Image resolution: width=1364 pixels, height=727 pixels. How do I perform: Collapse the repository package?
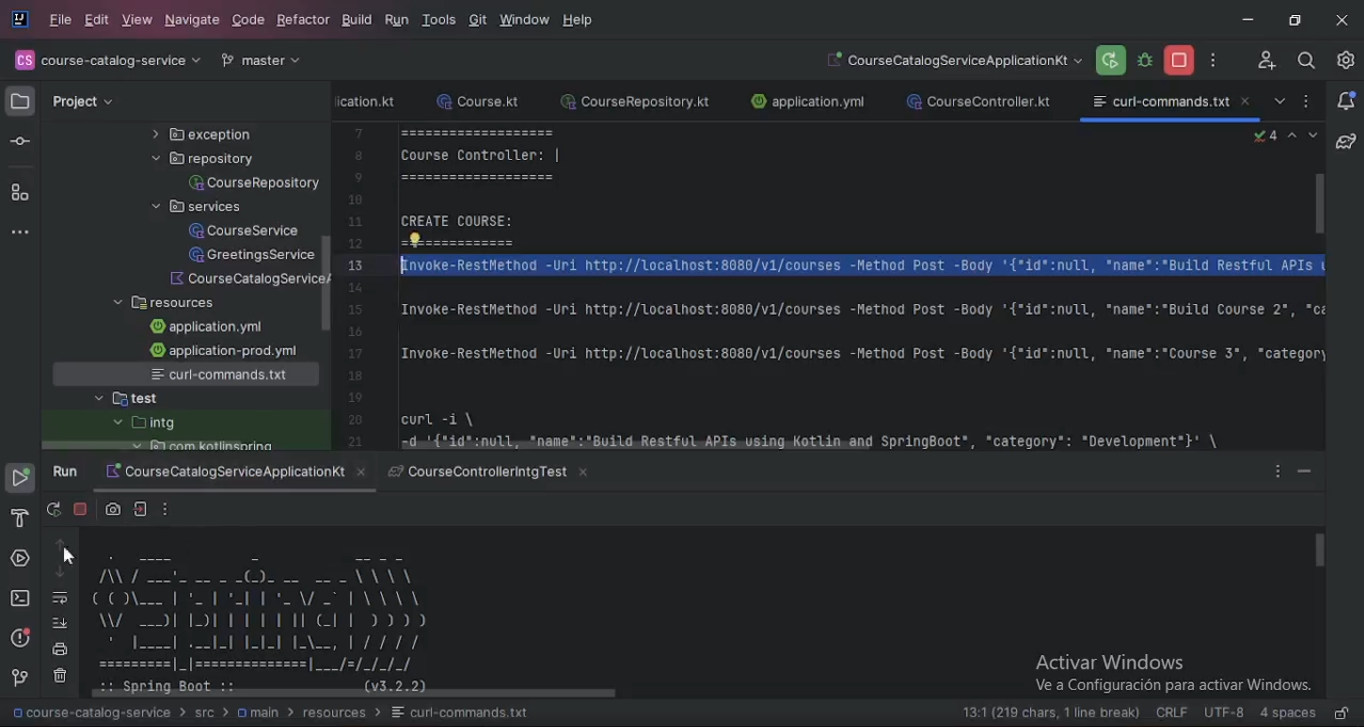click(x=155, y=158)
